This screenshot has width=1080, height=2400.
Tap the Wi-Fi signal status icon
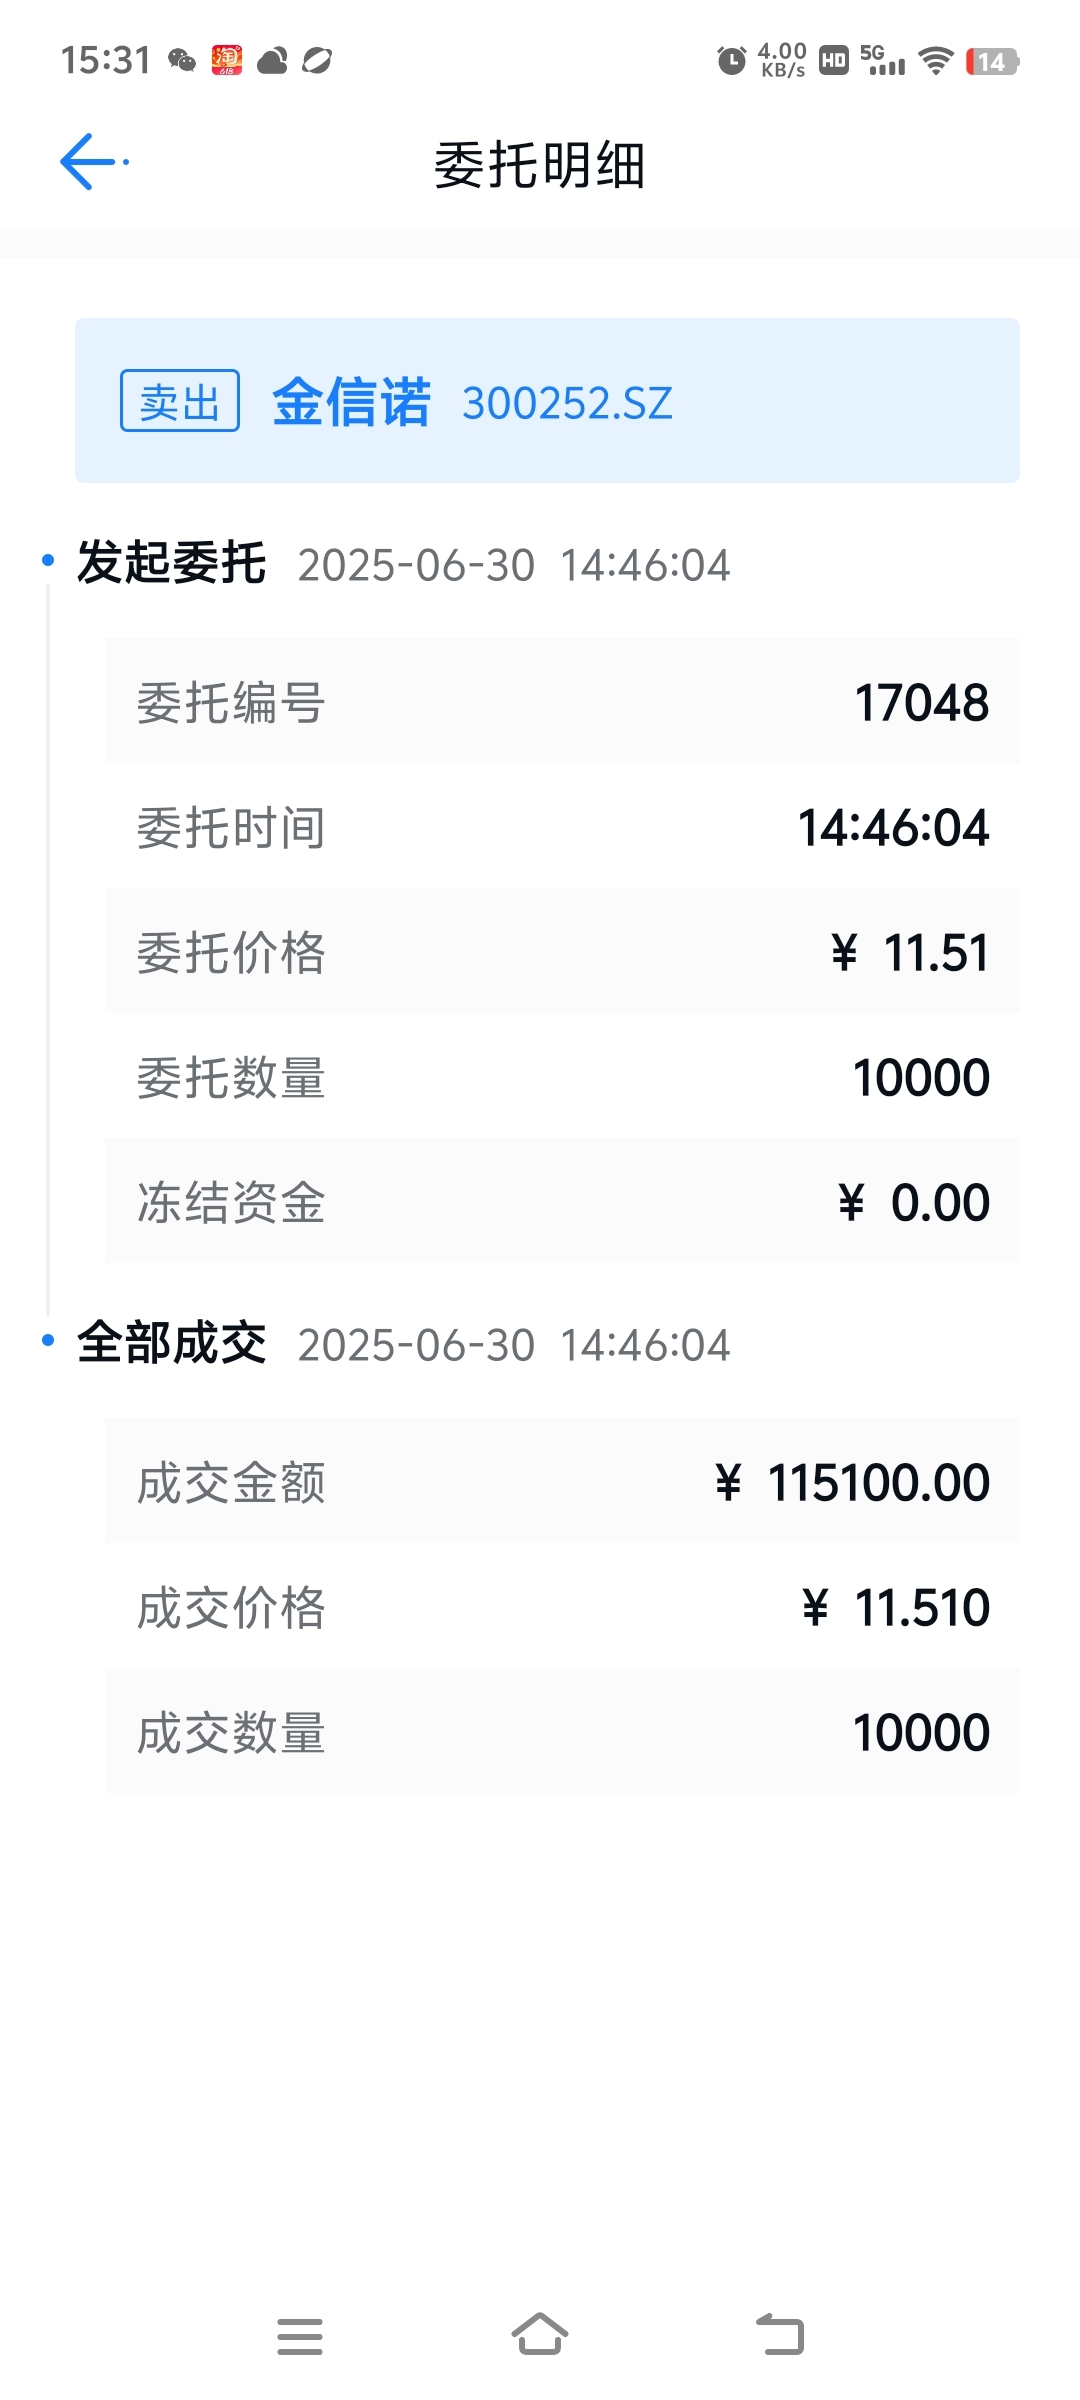[936, 61]
